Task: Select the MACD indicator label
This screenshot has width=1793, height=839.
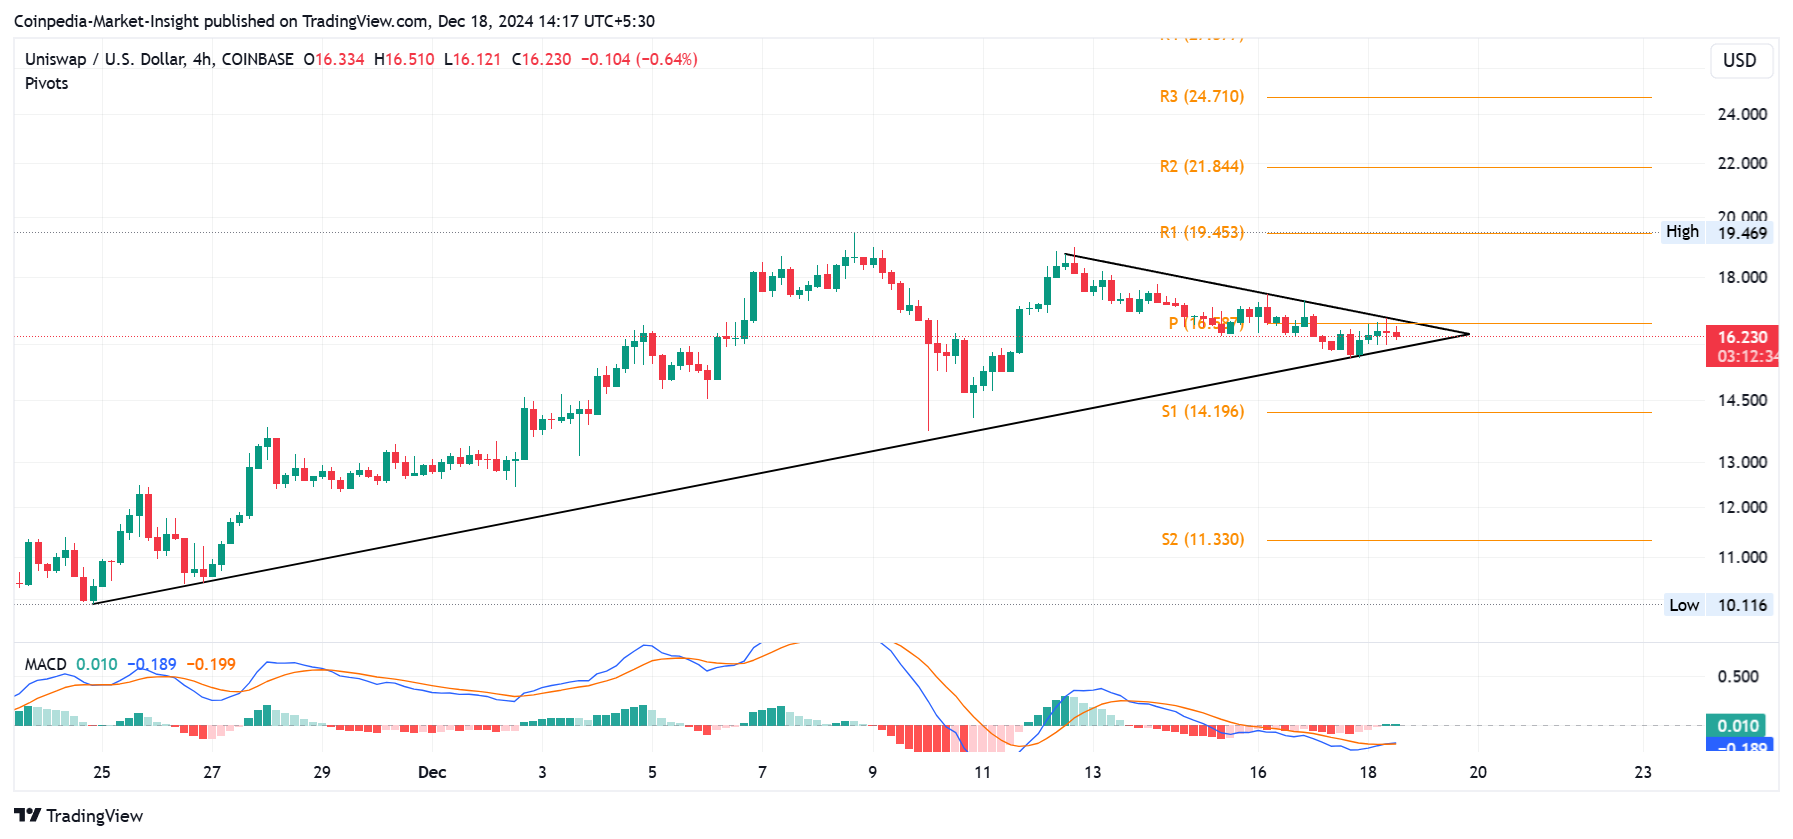Action: [46, 664]
